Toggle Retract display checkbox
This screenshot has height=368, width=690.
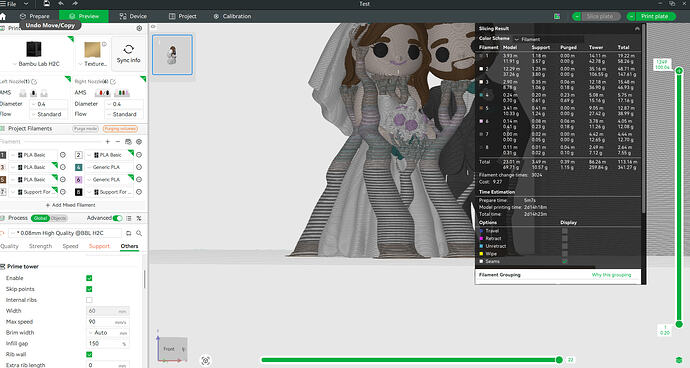(x=565, y=238)
